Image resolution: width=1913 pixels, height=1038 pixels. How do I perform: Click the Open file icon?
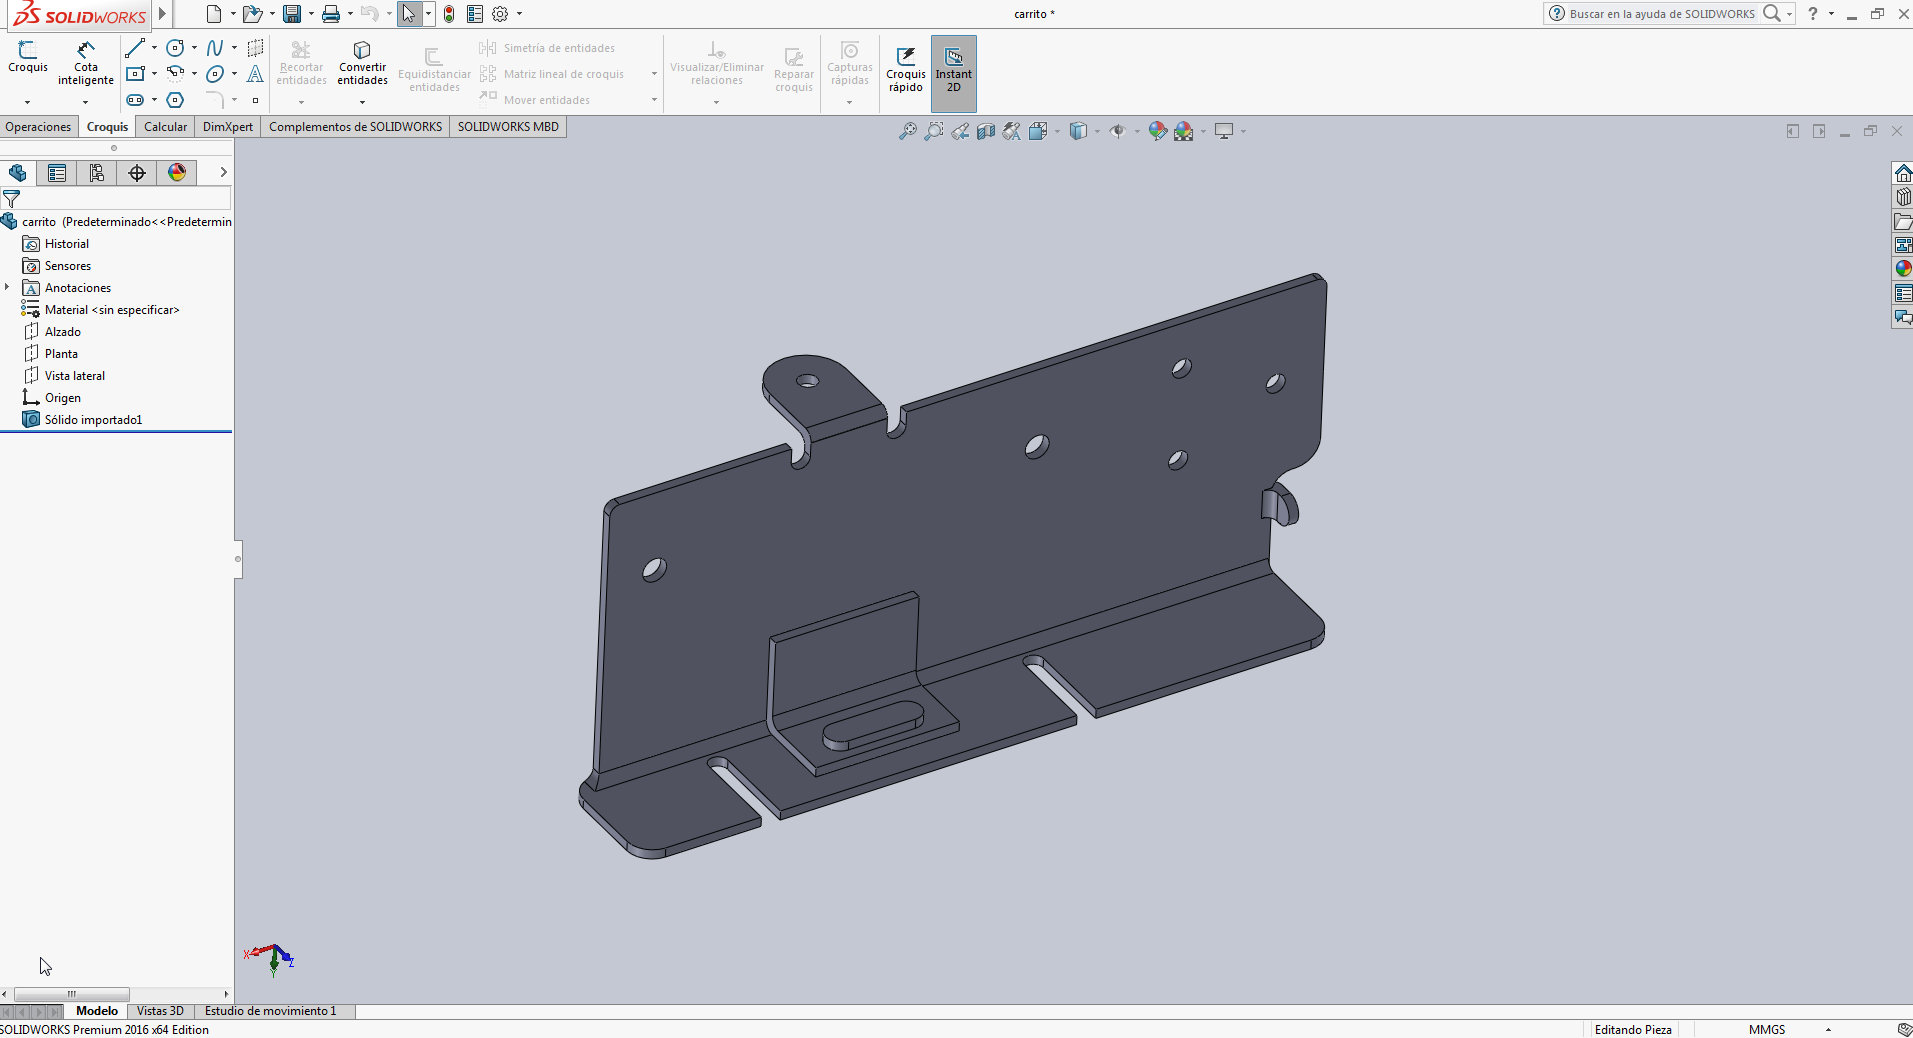(252, 14)
